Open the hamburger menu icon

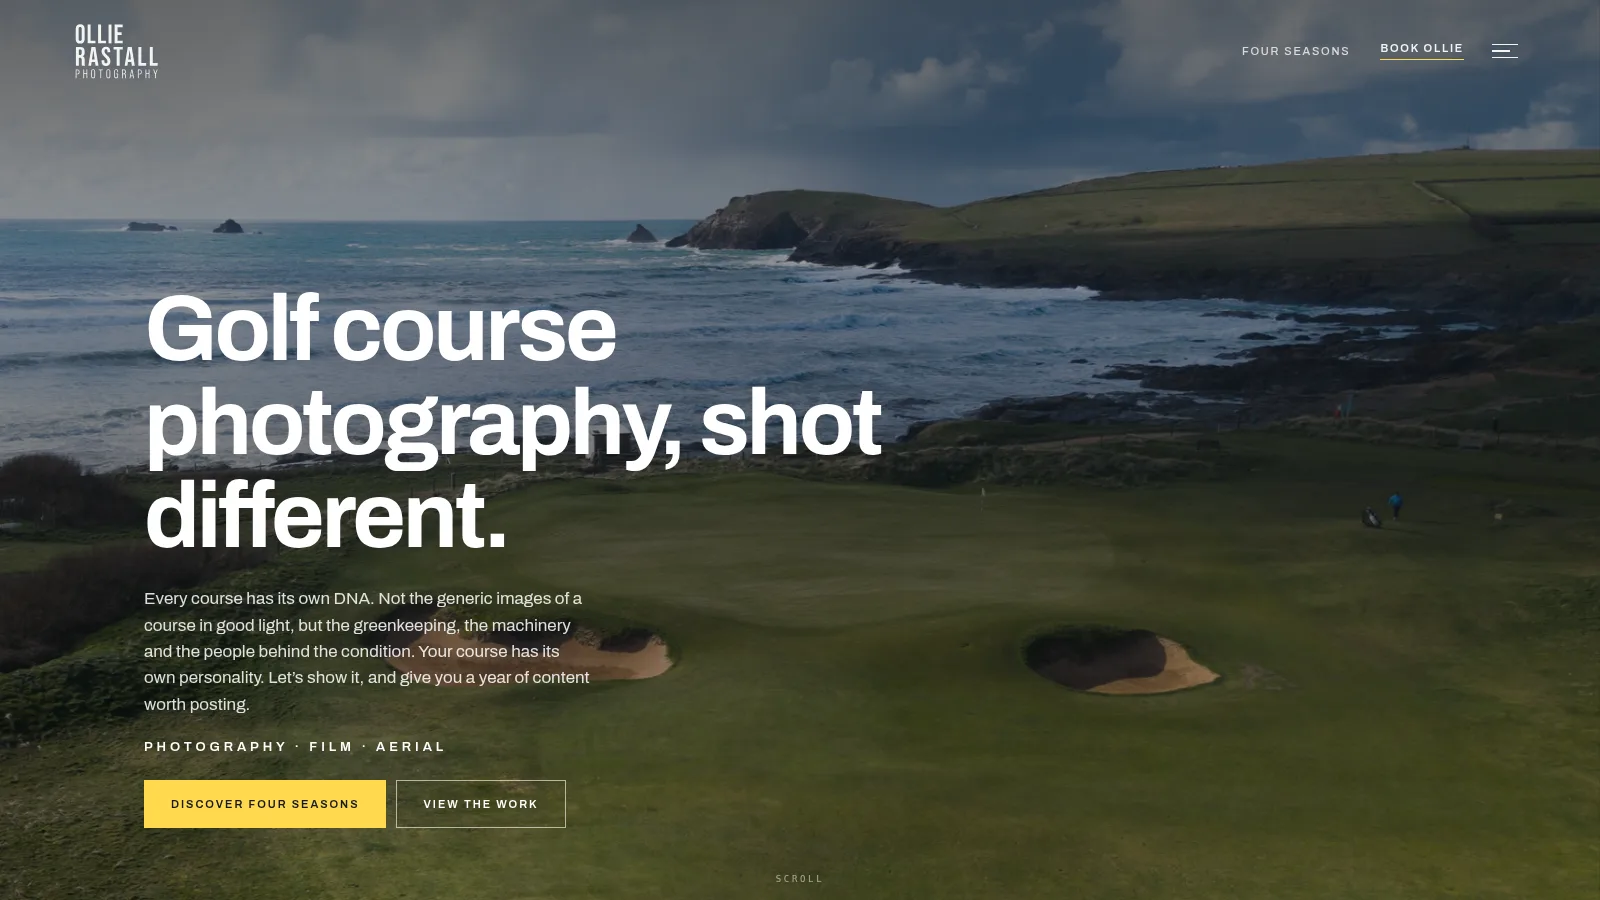(1504, 50)
